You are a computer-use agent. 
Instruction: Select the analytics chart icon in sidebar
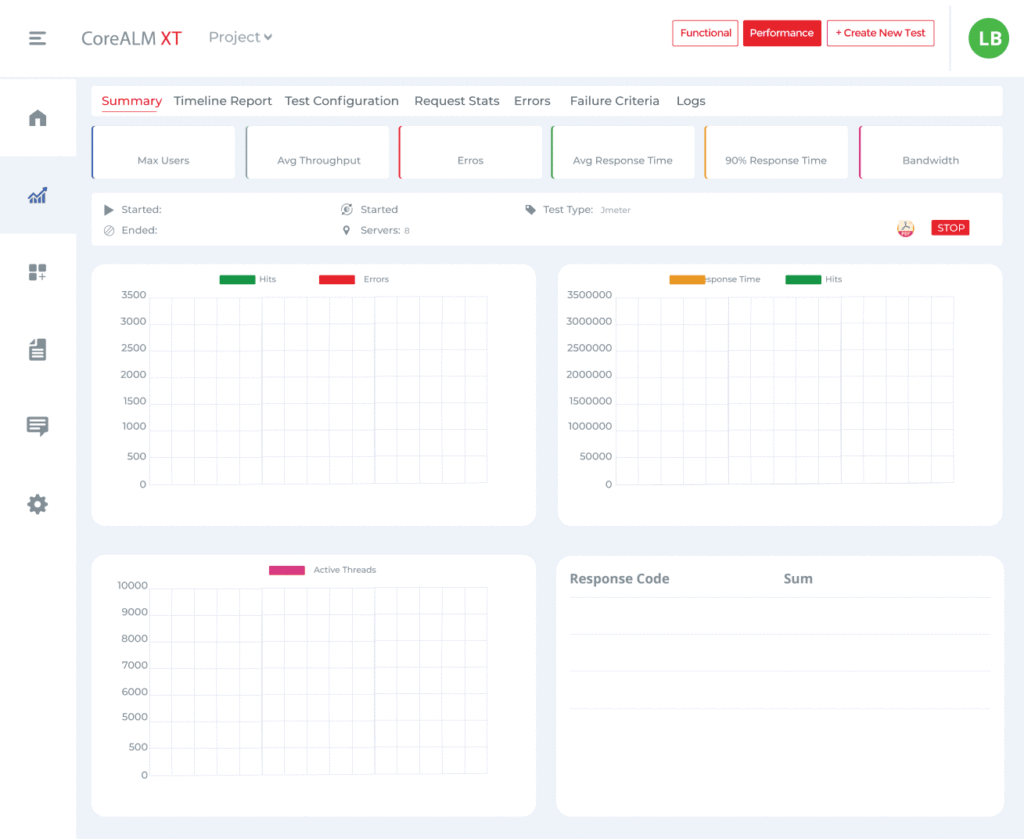pyautogui.click(x=38, y=196)
